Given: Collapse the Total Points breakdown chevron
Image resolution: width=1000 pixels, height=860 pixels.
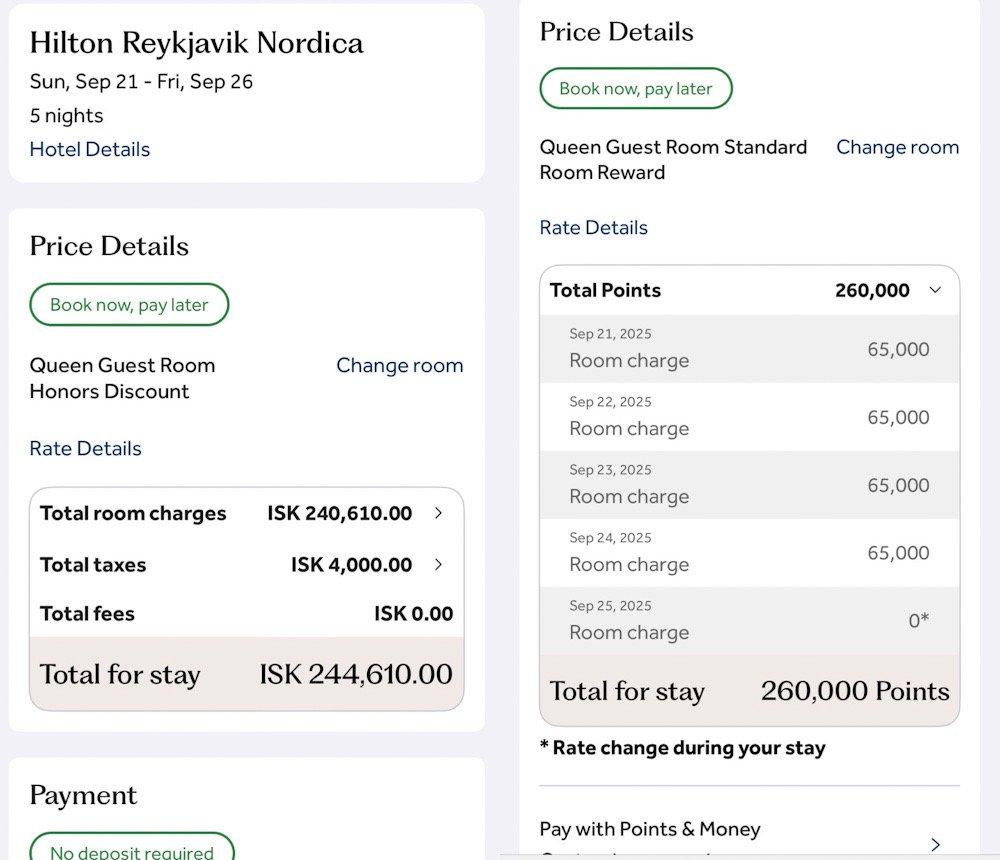Looking at the screenshot, I should pyautogui.click(x=935, y=290).
